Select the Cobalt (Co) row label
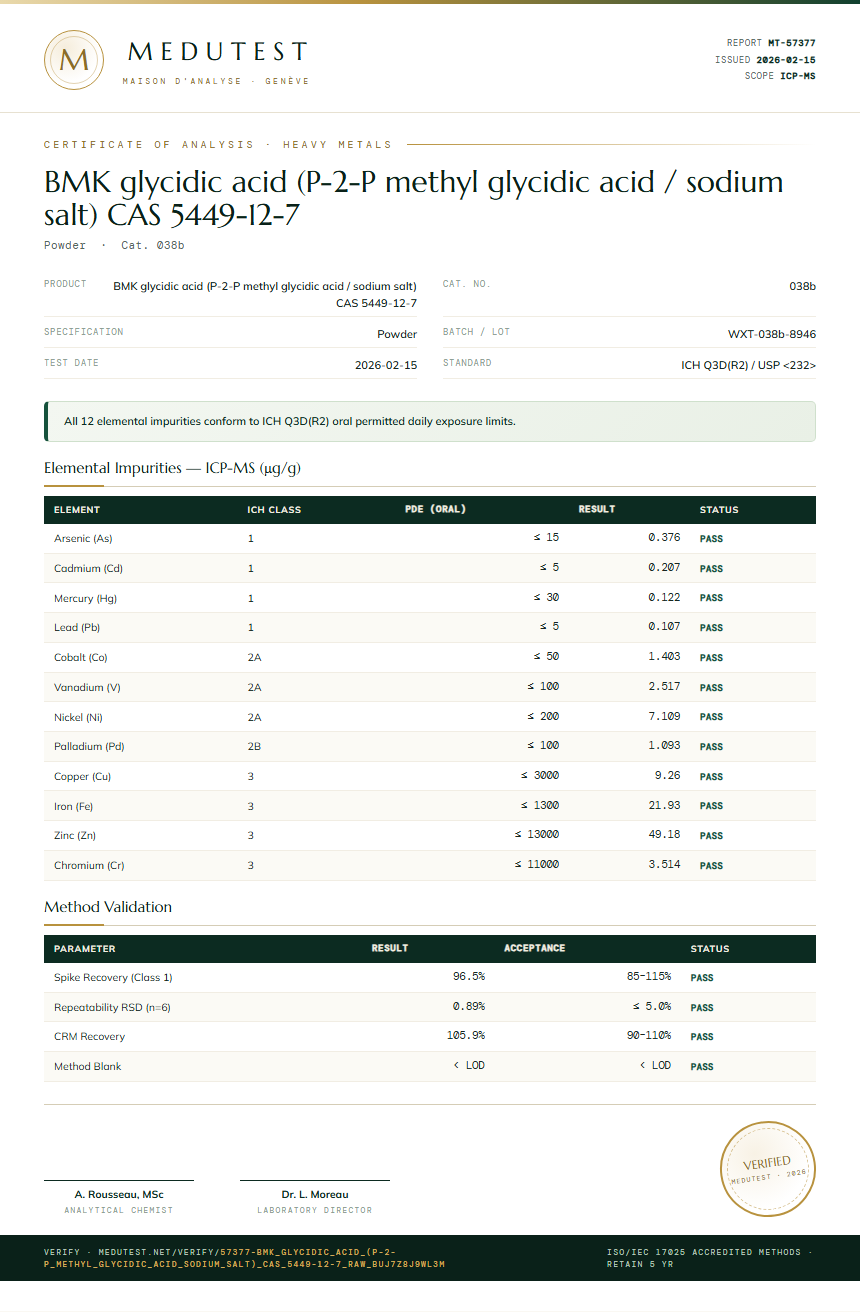The image size is (860, 1312). click(x=81, y=658)
